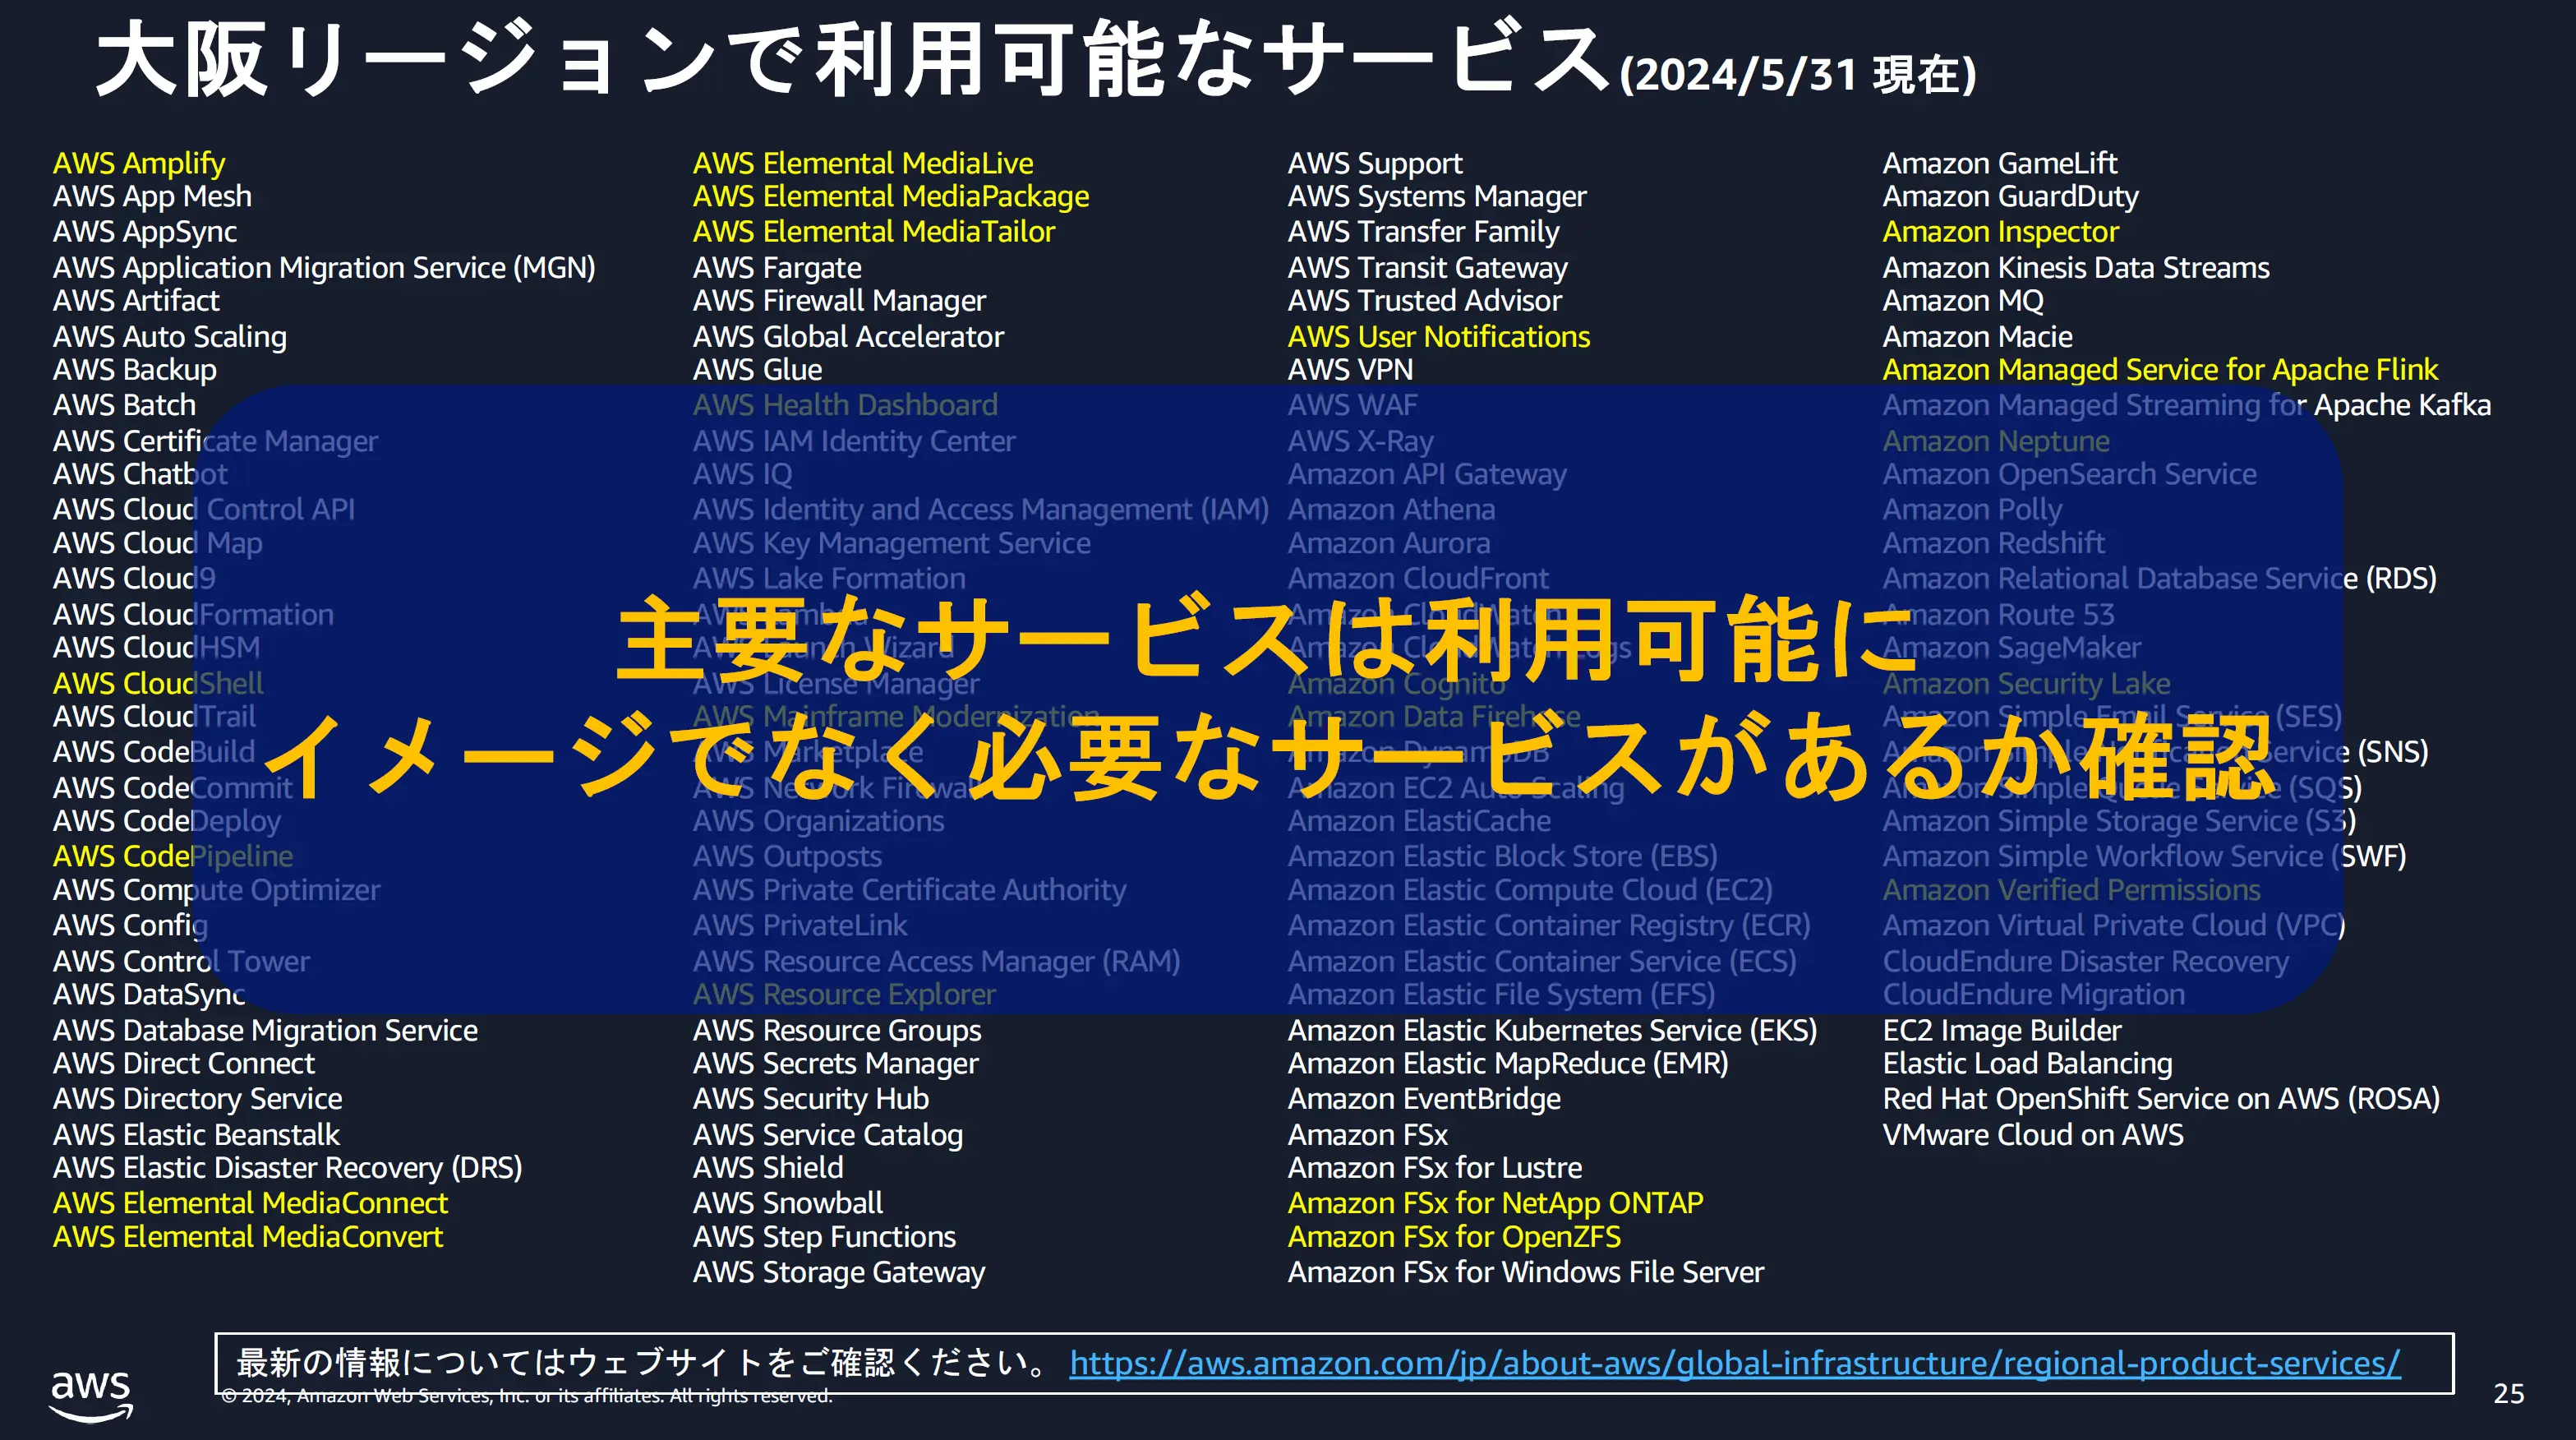
Task: Click 'AWS Transfer Family' text
Action: 1424,232
